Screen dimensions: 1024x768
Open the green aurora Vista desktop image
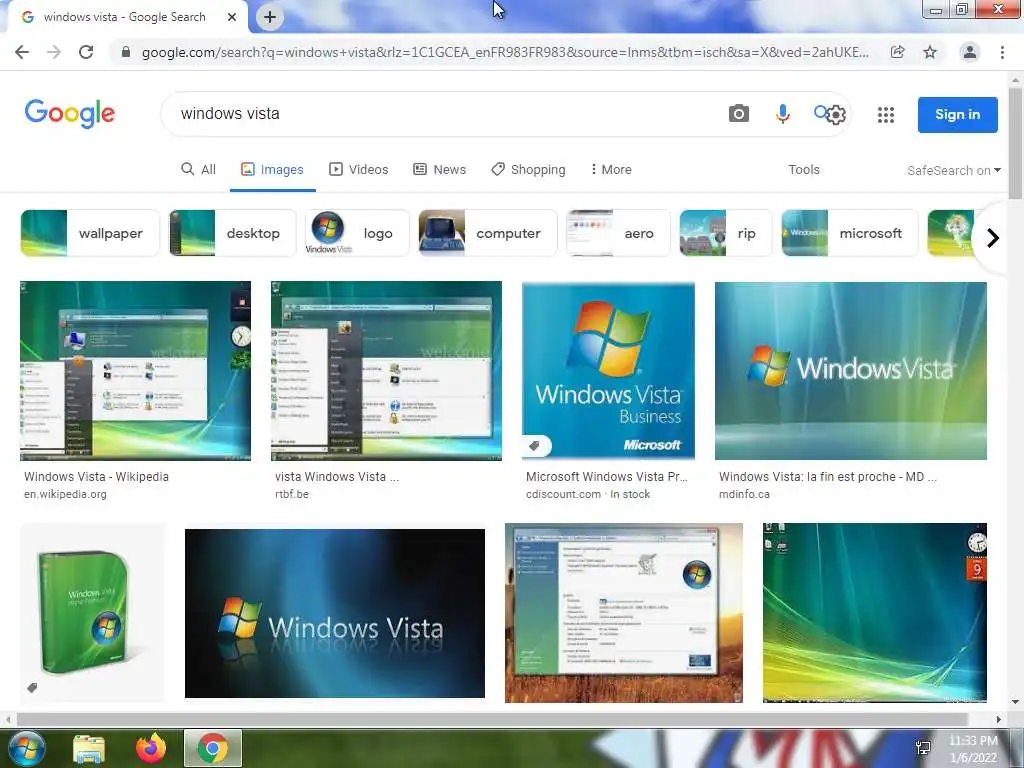click(875, 613)
